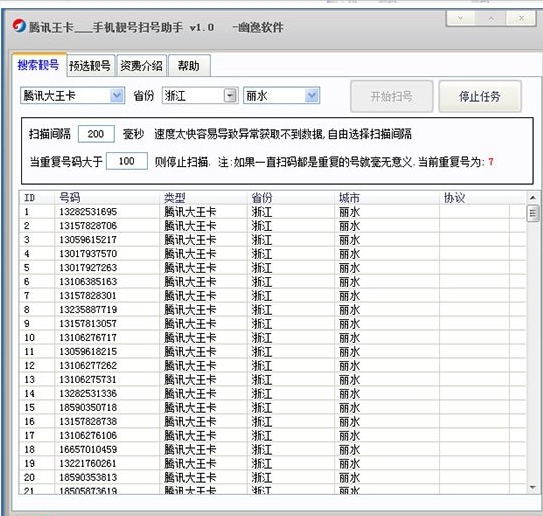This screenshot has width=543, height=516.
Task: Expand the 浙江 province dropdown
Action: [x=230, y=96]
